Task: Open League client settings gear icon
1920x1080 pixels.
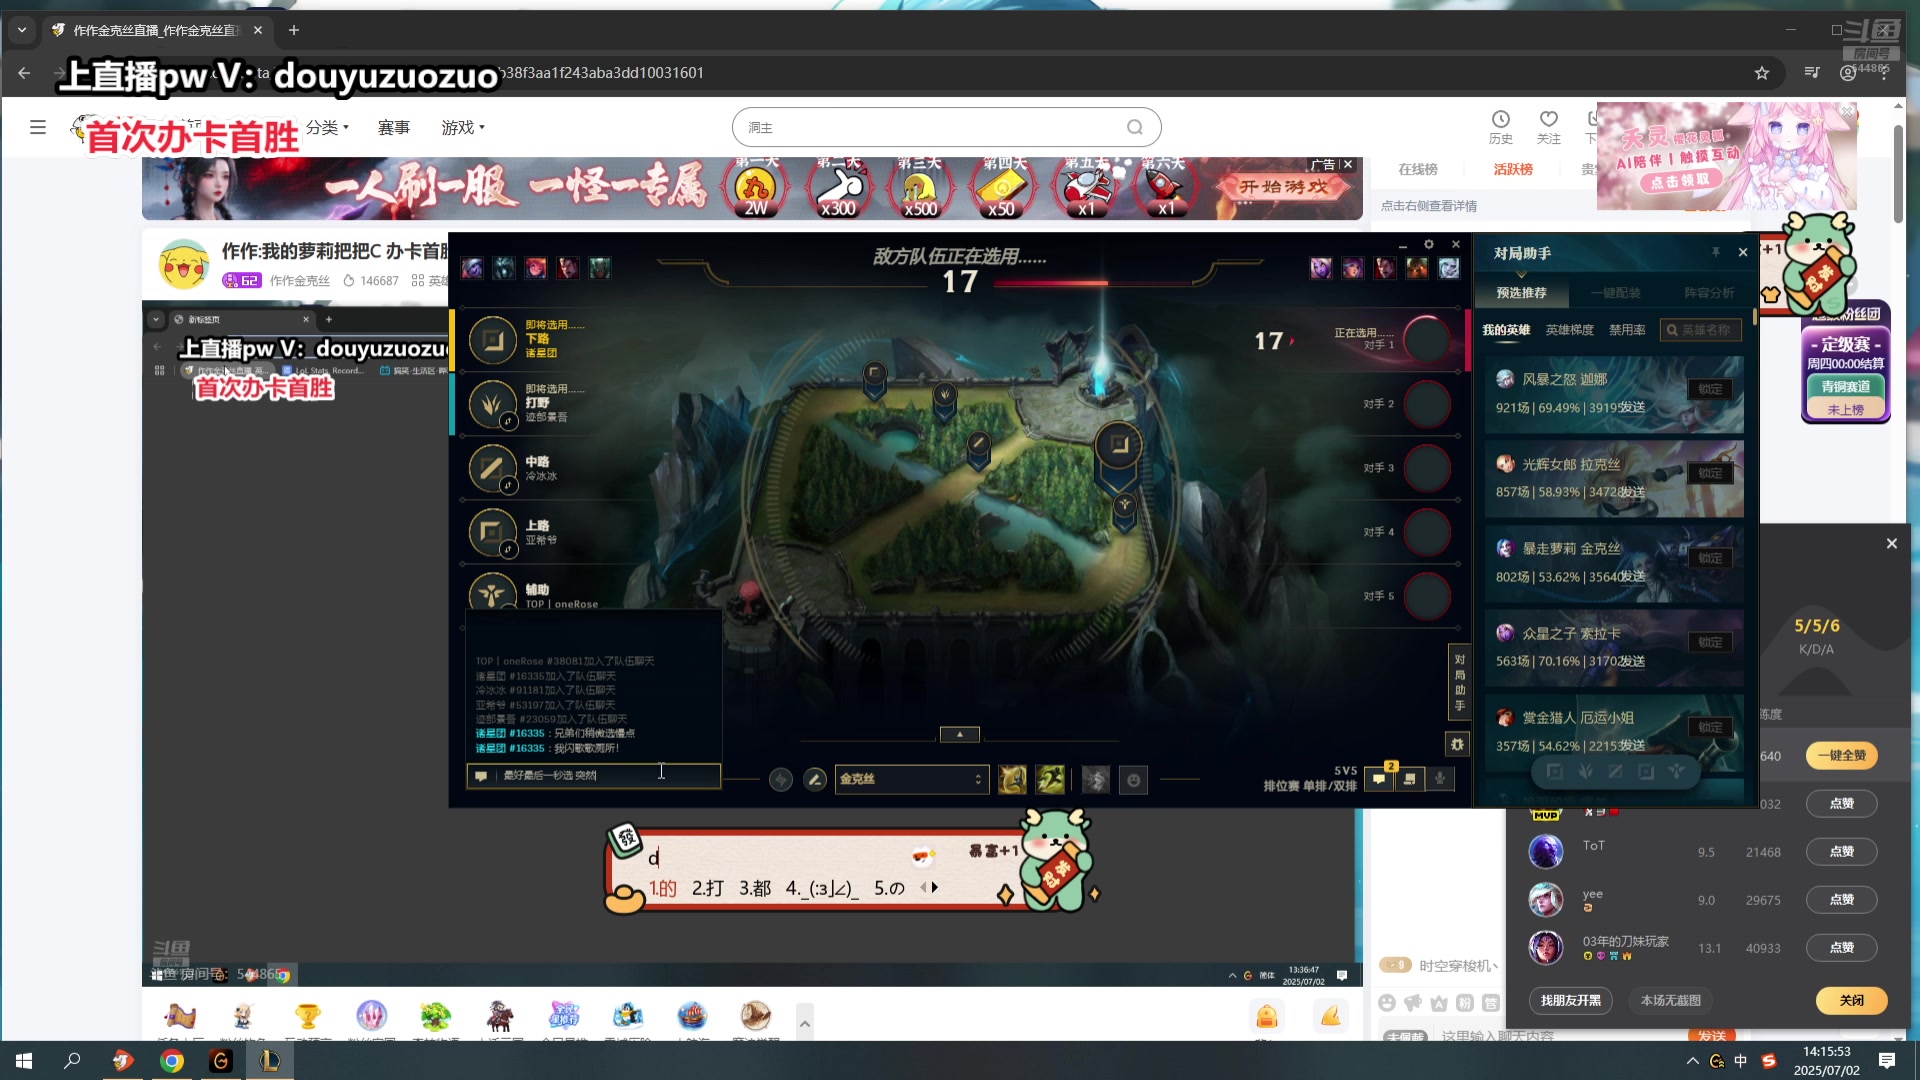Action: coord(1429,244)
